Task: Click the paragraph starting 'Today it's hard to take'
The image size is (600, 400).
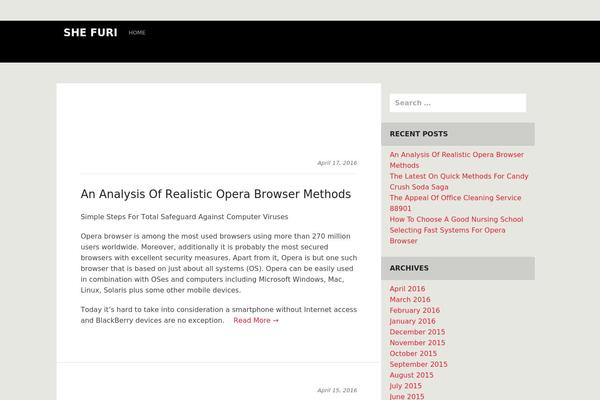Action: click(x=218, y=315)
